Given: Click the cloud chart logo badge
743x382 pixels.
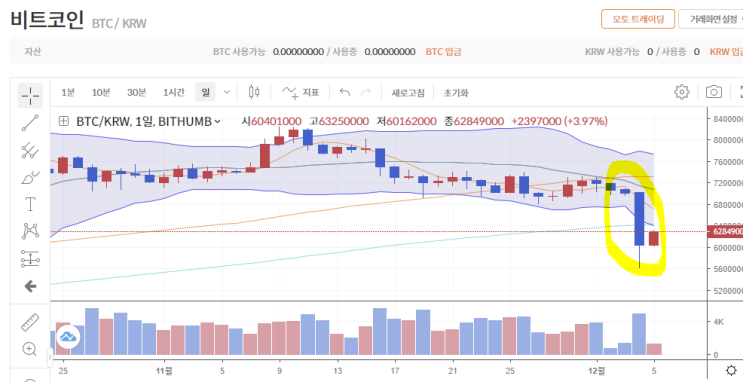Looking at the screenshot, I should [x=69, y=337].
